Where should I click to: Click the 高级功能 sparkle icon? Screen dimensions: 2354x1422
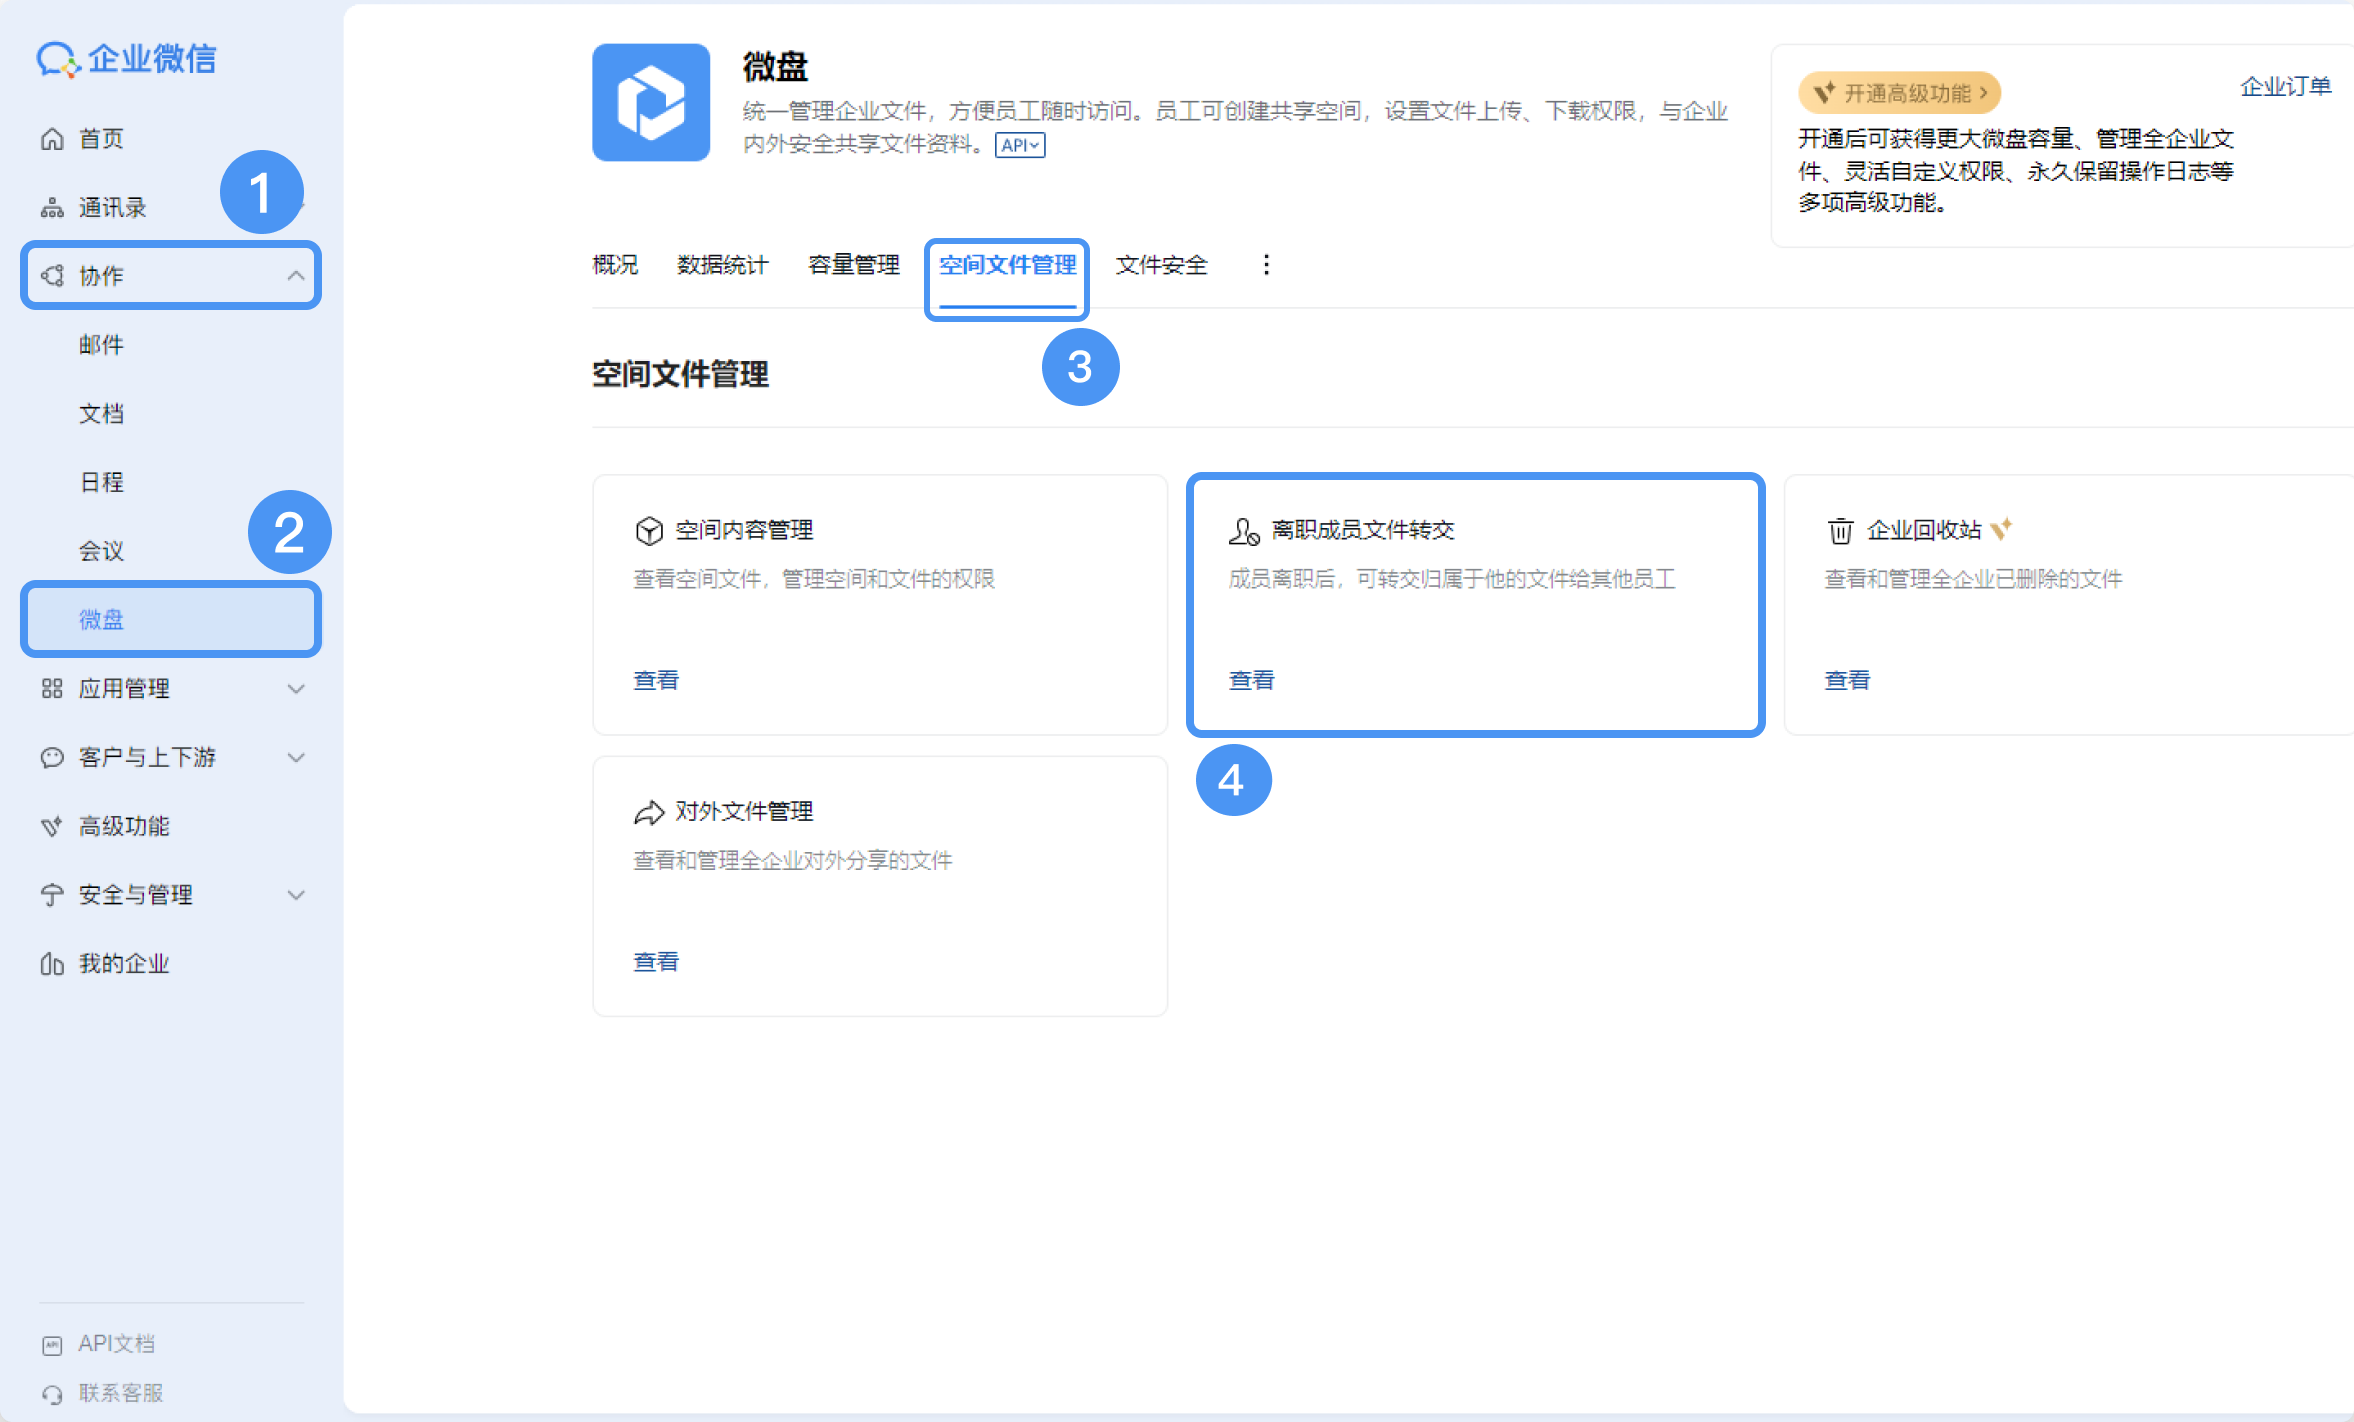(x=52, y=827)
